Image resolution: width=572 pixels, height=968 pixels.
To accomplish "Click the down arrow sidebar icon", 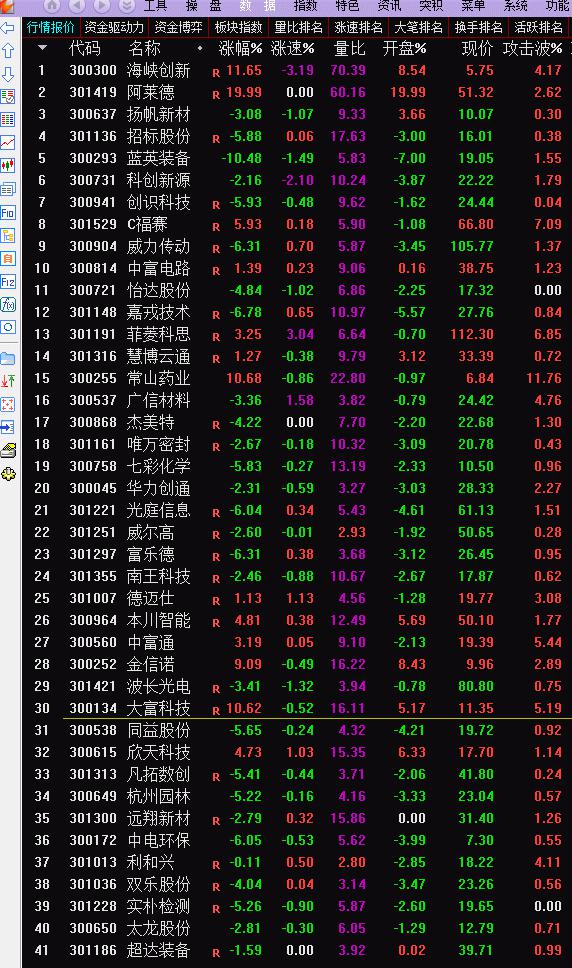I will point(8,74).
